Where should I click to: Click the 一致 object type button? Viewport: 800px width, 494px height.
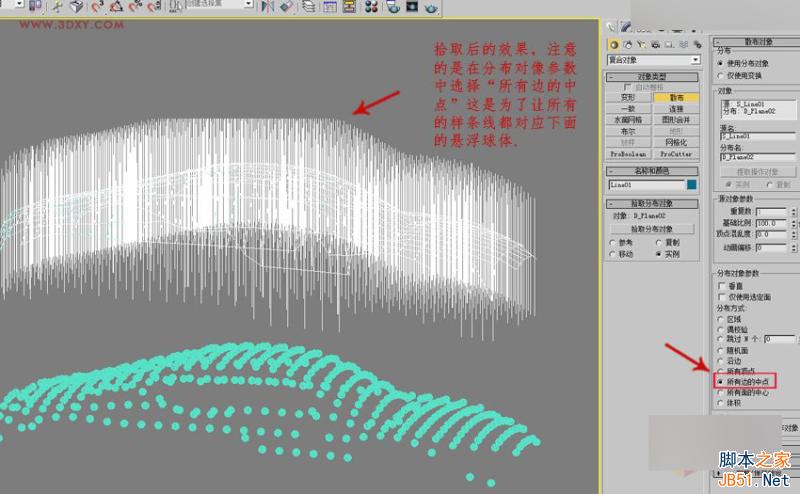[628, 109]
